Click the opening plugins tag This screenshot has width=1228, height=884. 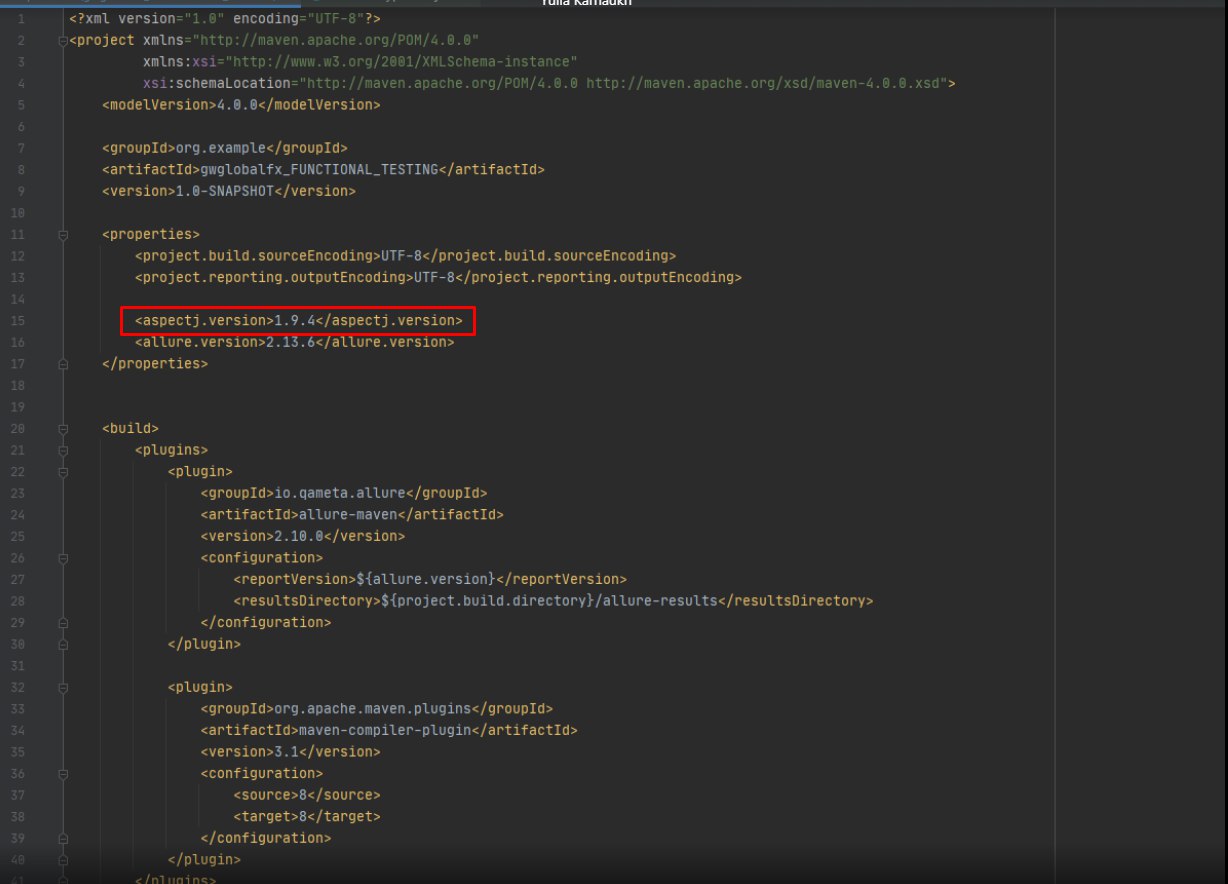[171, 450]
